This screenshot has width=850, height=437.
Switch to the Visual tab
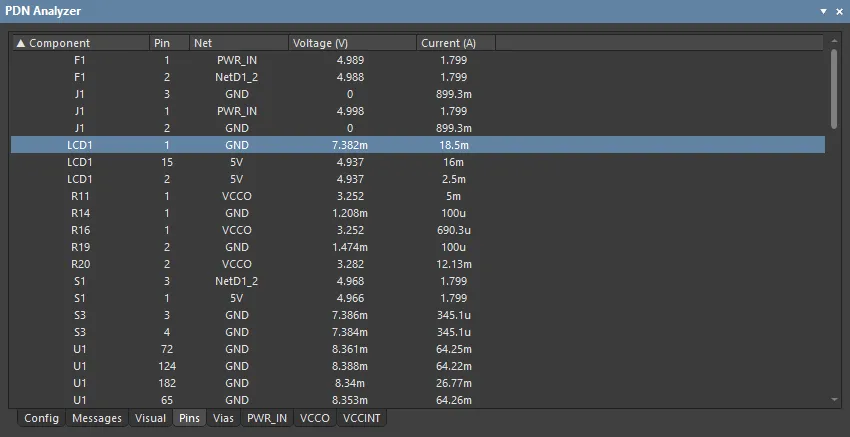[151, 418]
